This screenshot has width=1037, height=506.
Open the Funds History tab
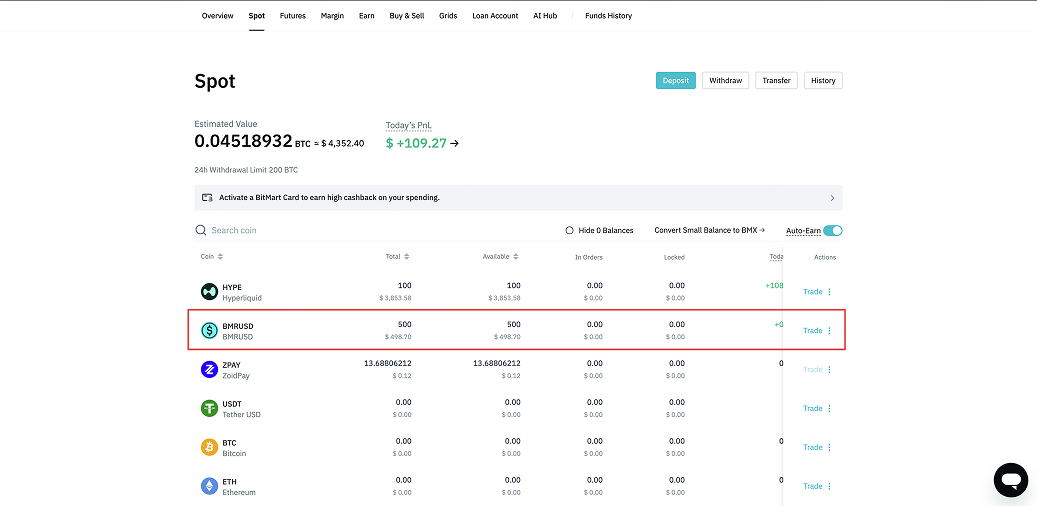608,16
